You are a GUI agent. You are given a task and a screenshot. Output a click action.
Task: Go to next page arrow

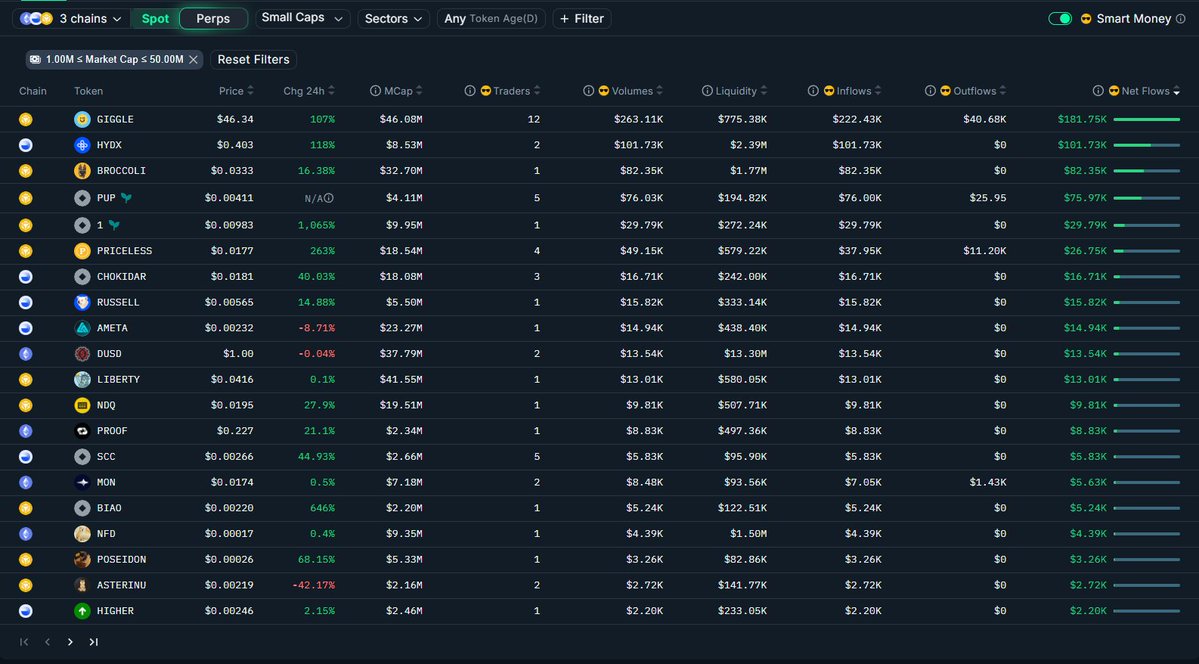point(70,642)
